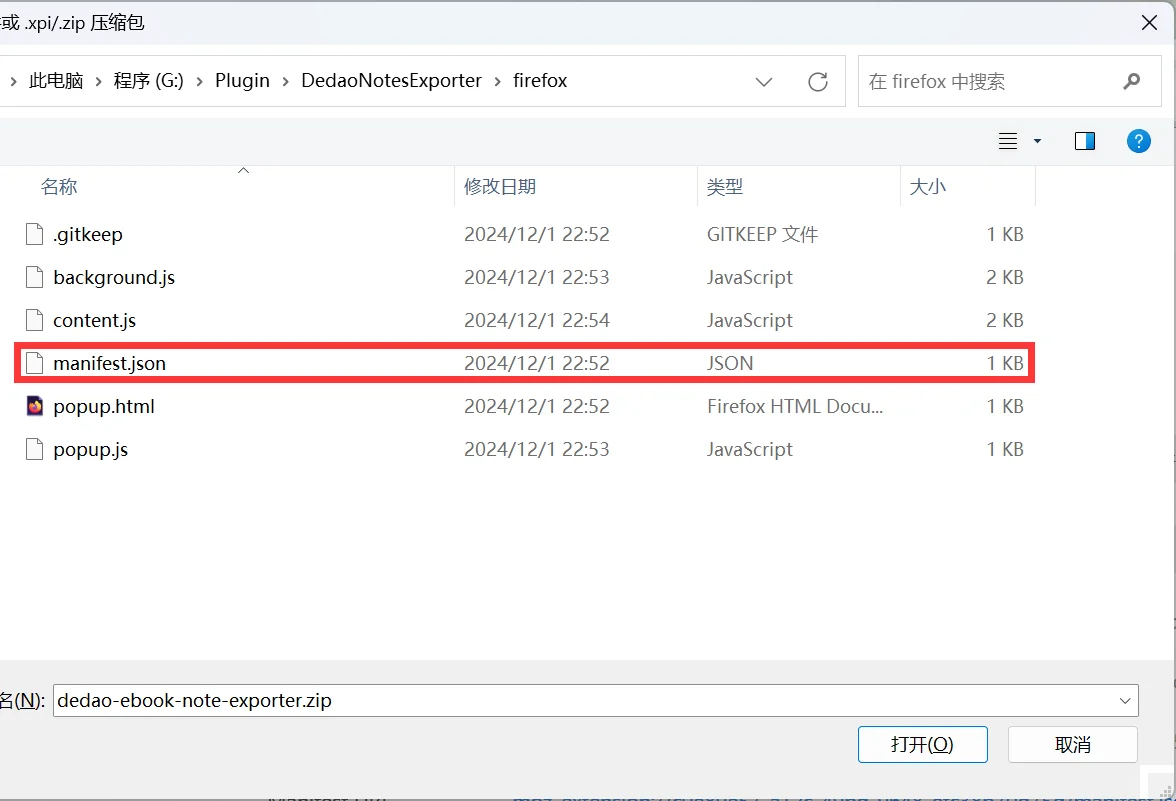Navigate to DedaoNotesExporter breadcrumb
Viewport: 1176px width, 801px height.
[392, 80]
